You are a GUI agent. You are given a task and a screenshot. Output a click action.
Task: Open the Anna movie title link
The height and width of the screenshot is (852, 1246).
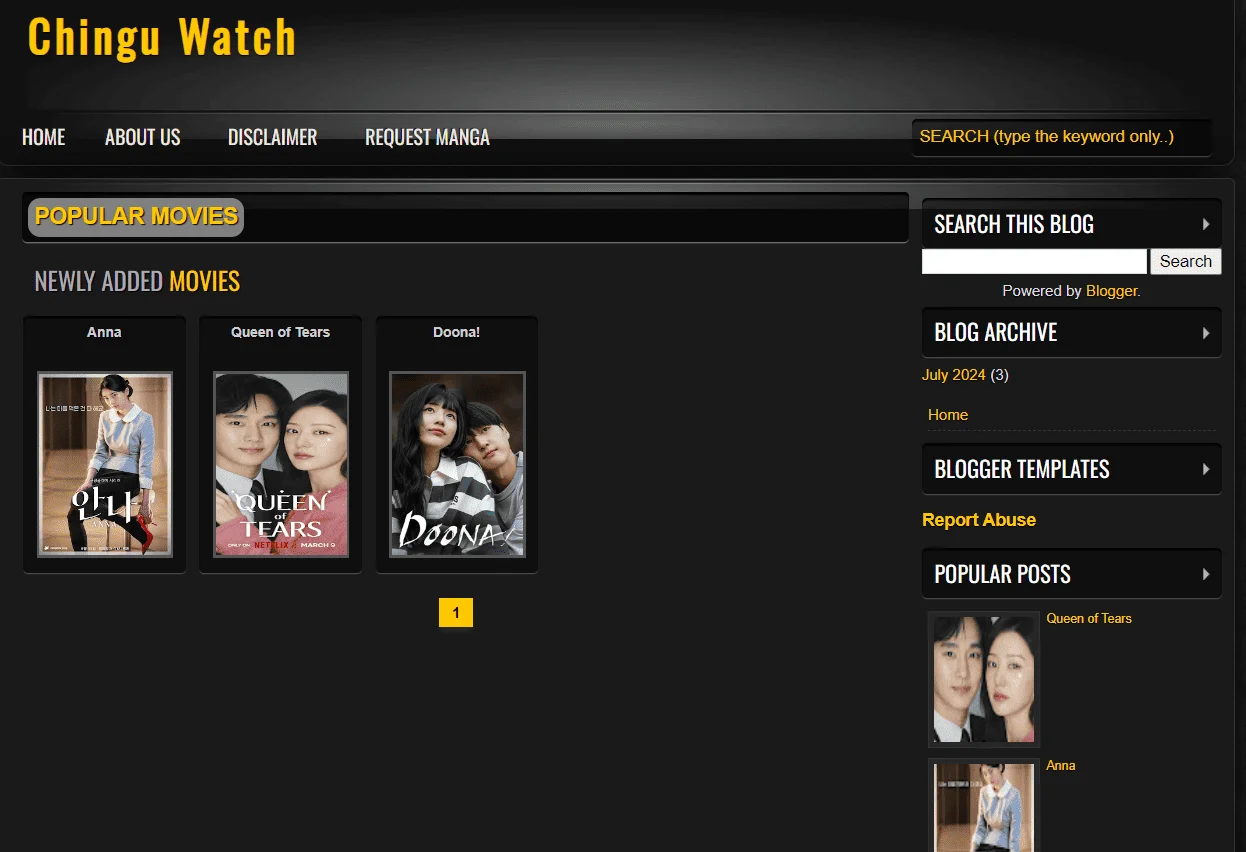[104, 332]
